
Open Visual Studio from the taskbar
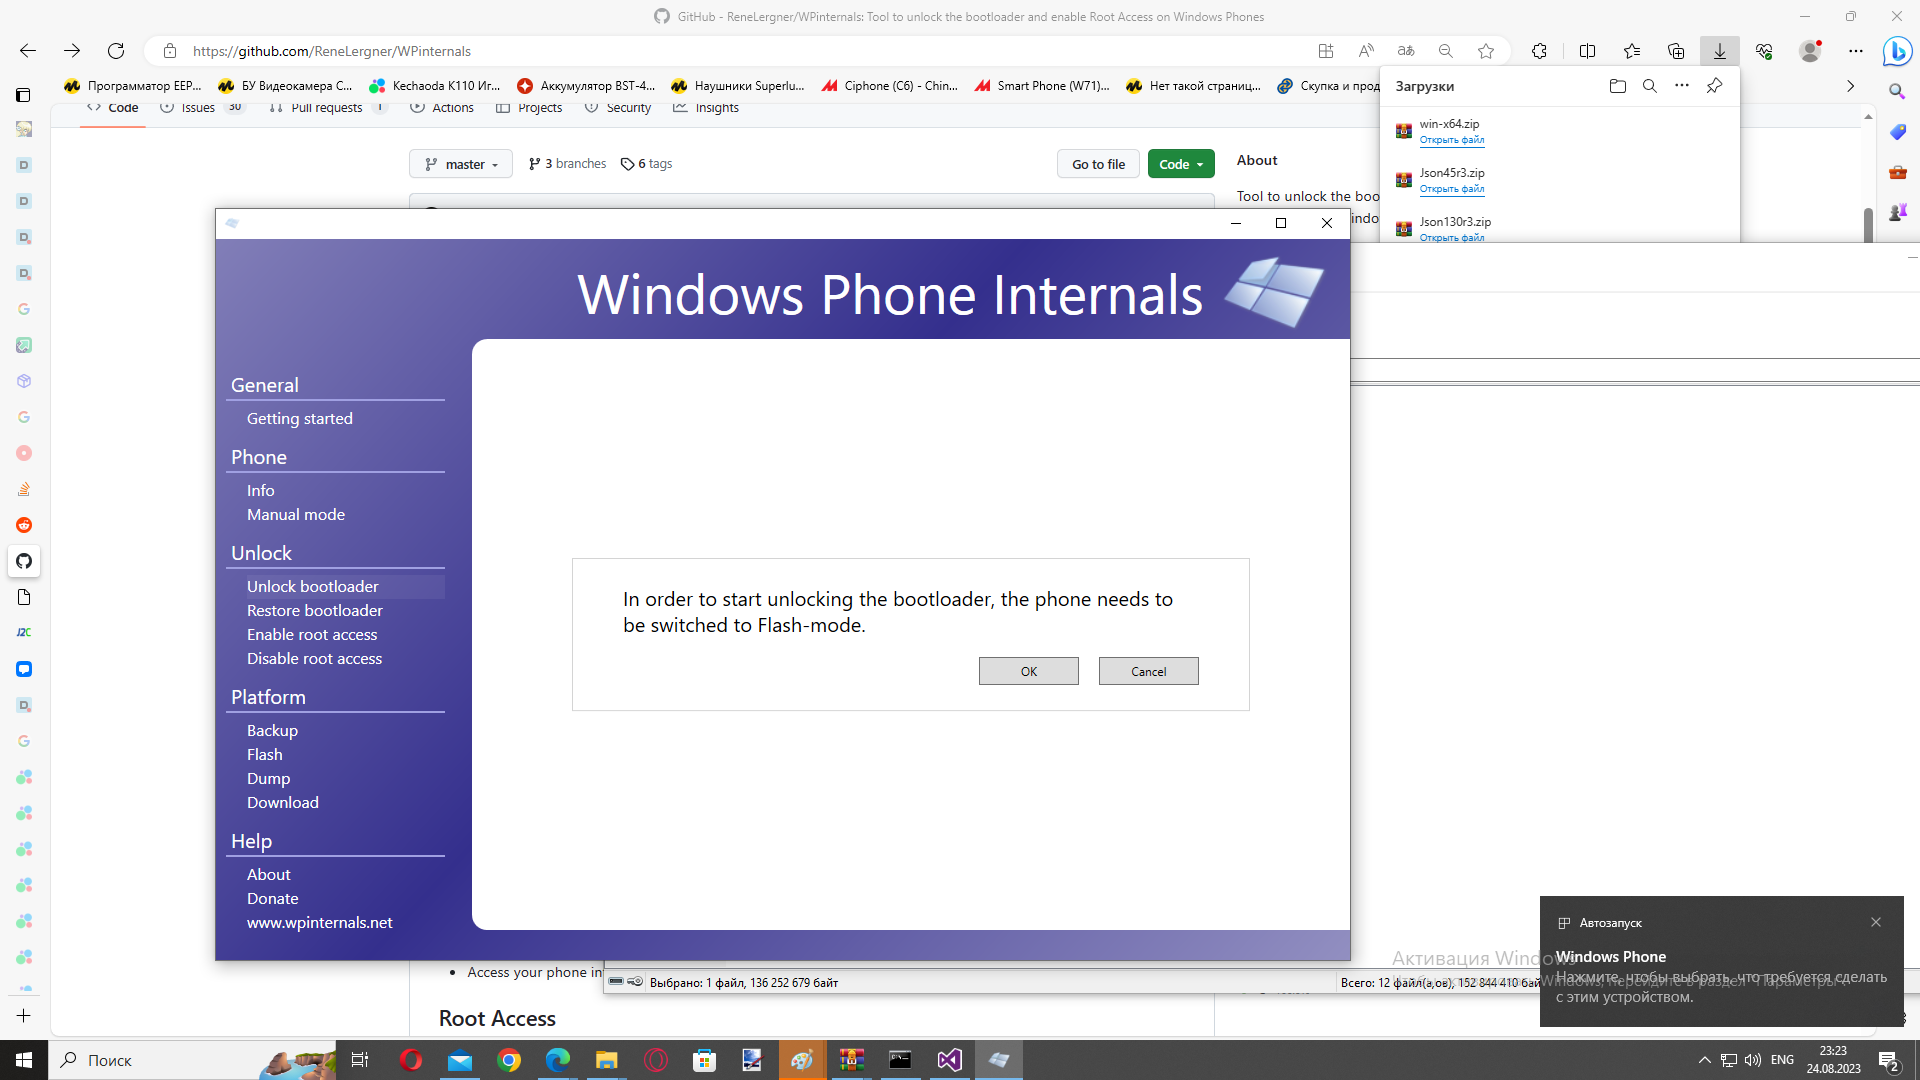[x=949, y=1060]
